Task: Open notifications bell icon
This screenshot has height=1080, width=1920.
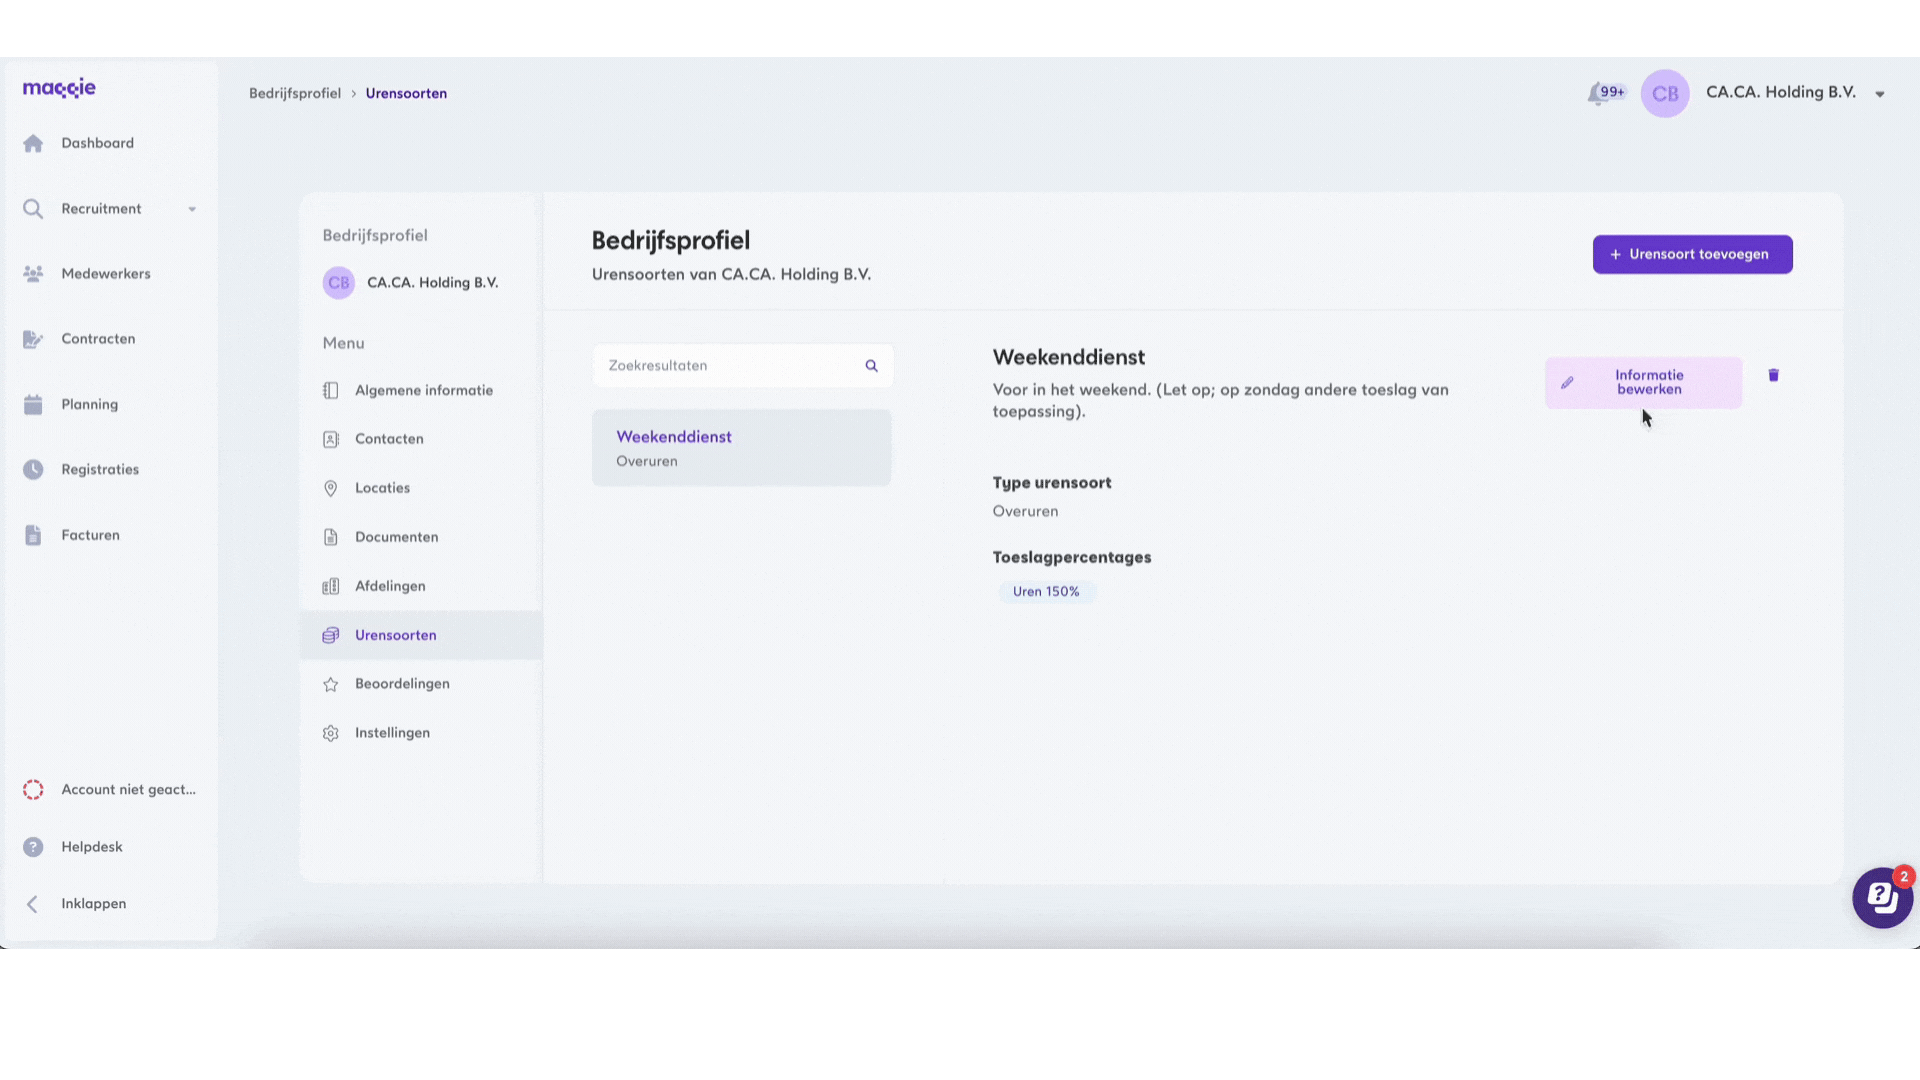Action: 1597,93
